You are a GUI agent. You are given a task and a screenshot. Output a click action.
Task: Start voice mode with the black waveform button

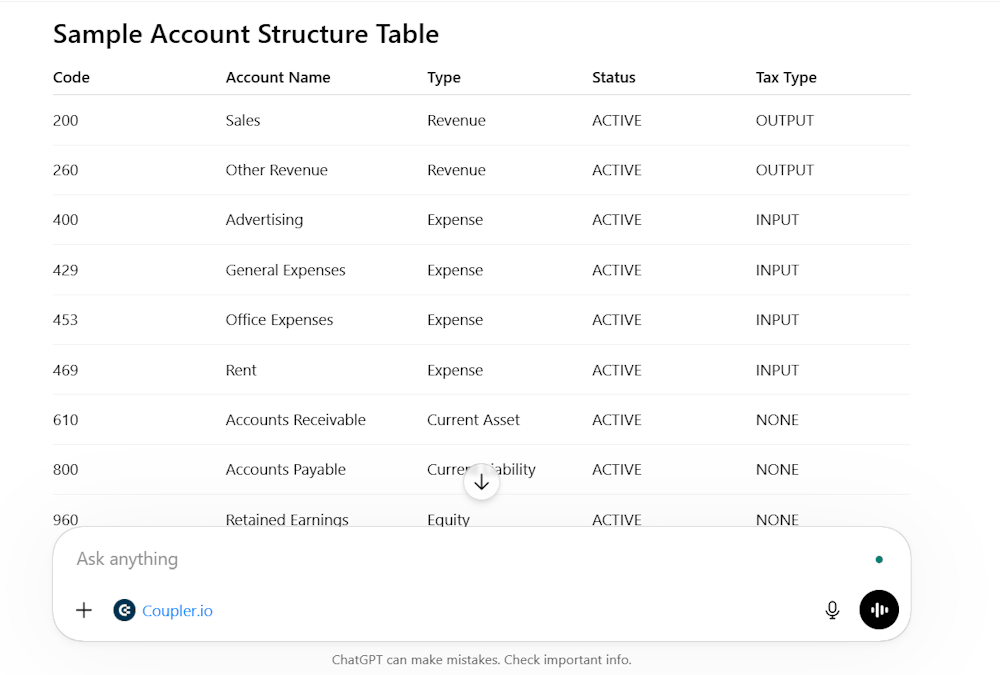[x=879, y=610]
